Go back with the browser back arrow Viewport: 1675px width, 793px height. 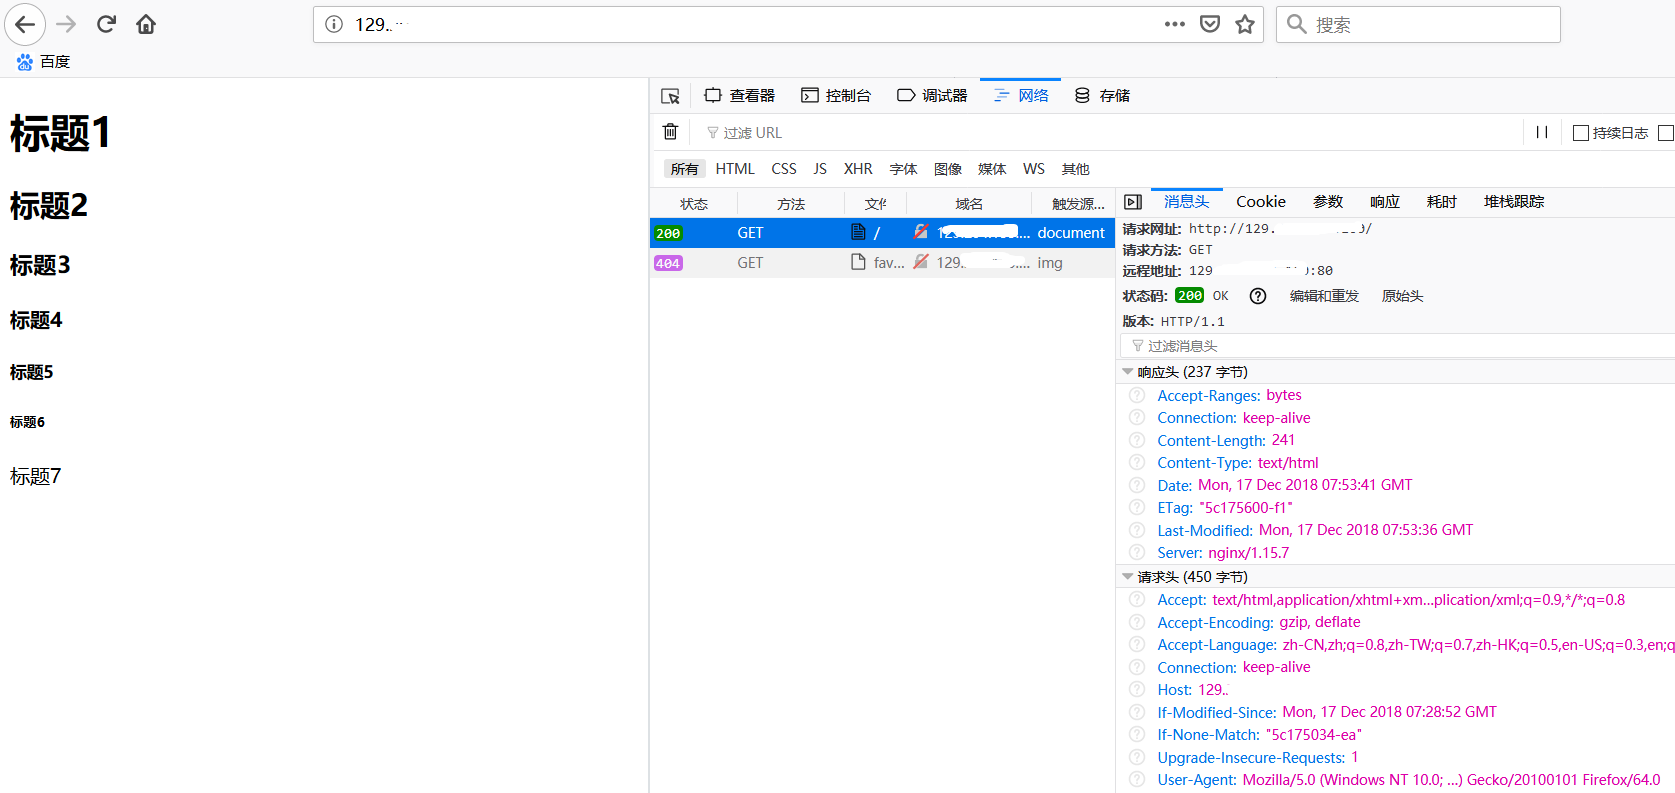(x=25, y=24)
